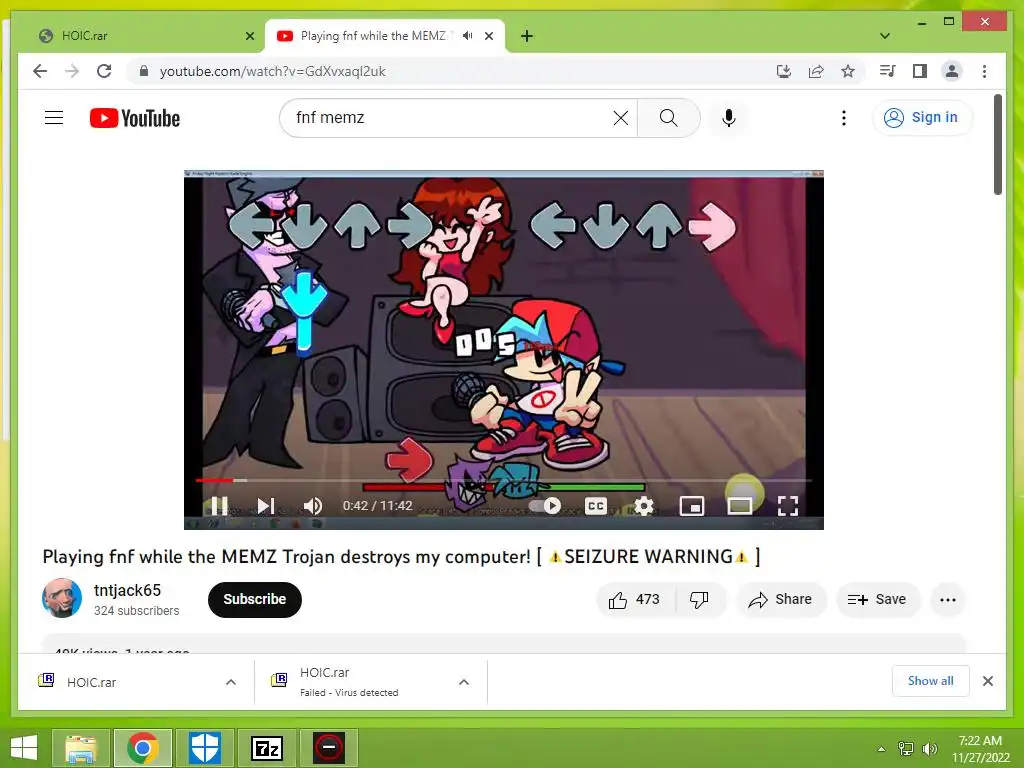
Task: Expand options for failed HOIC.rar download
Action: click(x=464, y=682)
